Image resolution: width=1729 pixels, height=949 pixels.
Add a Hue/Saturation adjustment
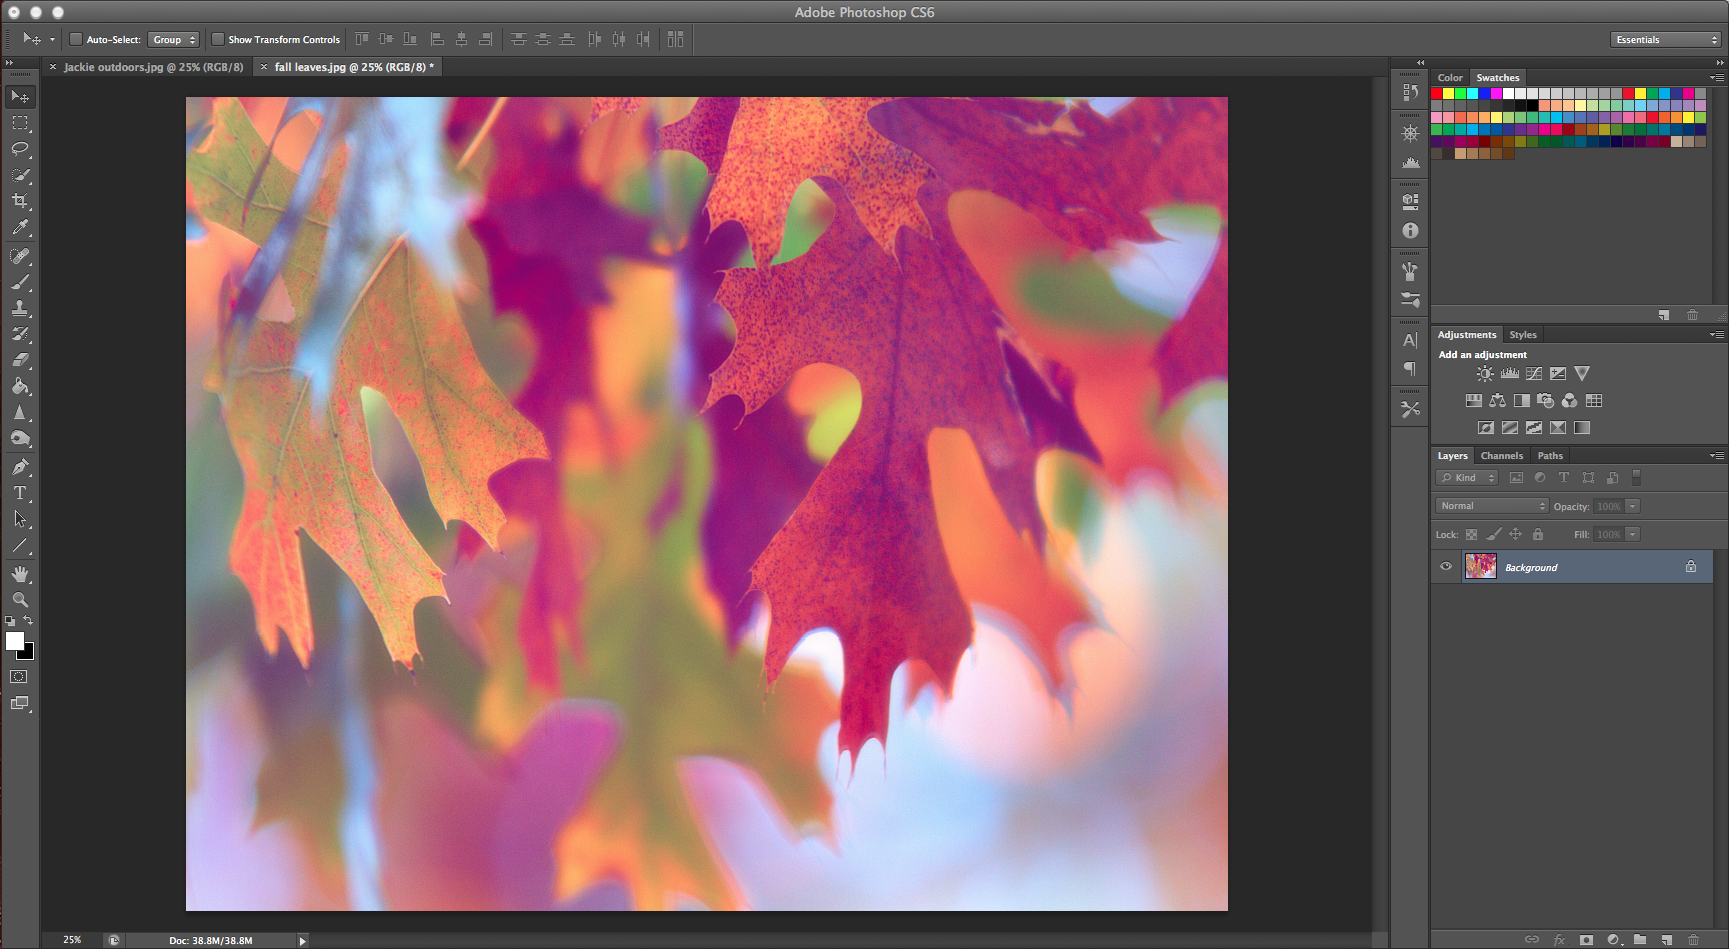coord(1473,401)
